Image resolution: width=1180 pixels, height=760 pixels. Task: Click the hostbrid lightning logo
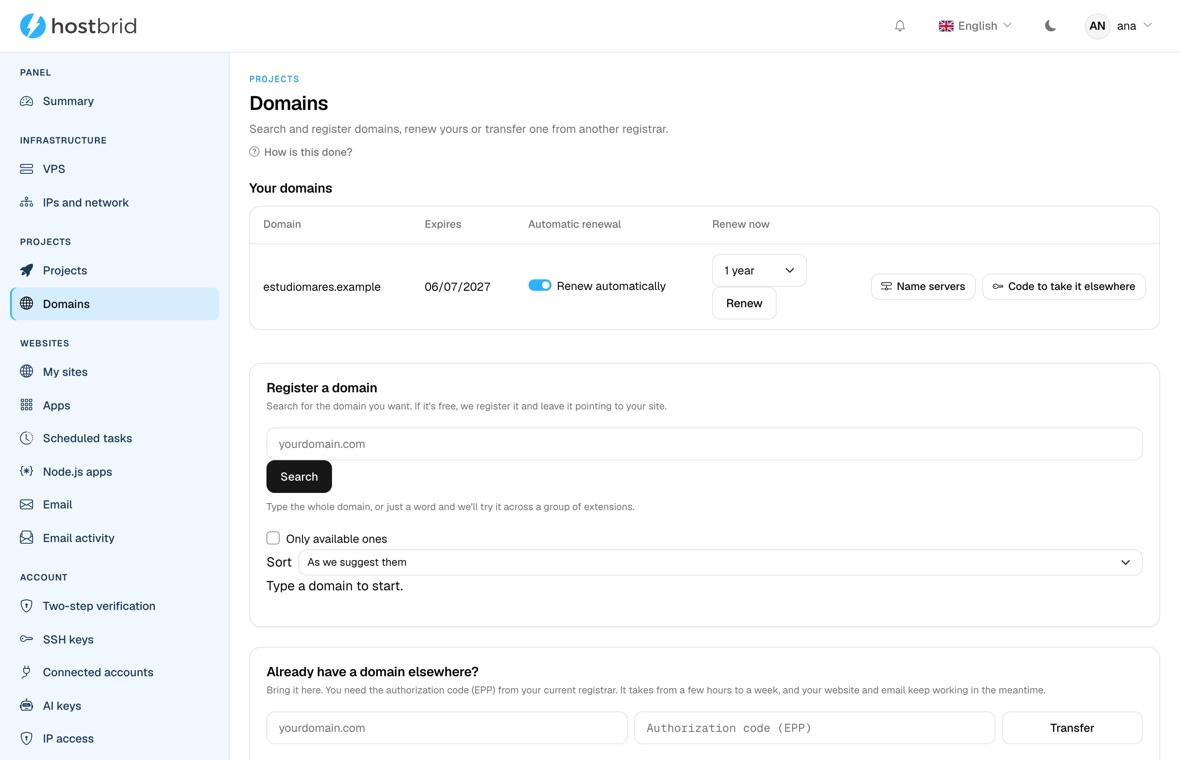32,26
